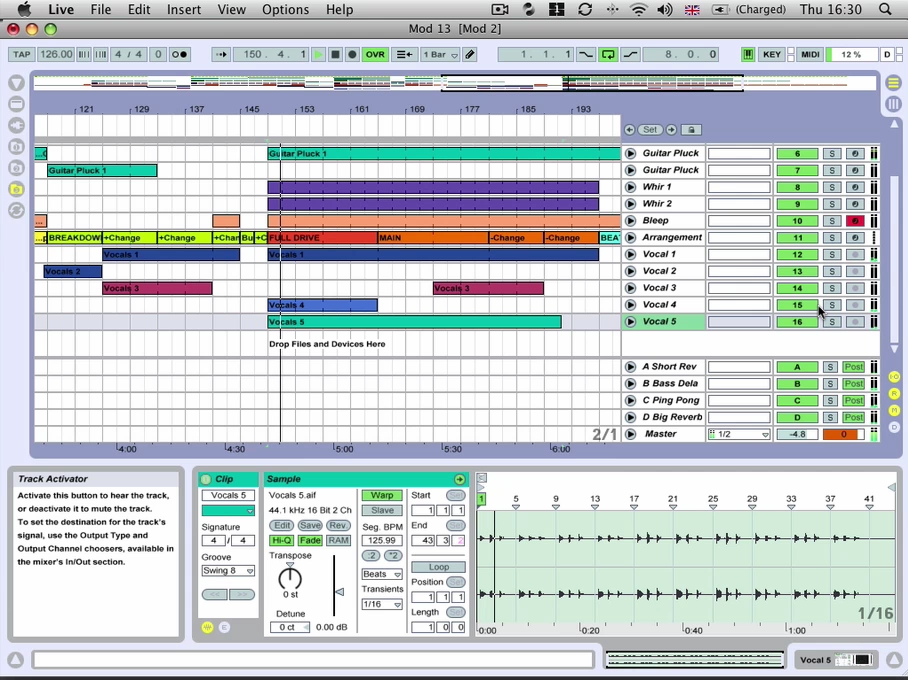Solo the Vocal 3 track
Image resolution: width=908 pixels, height=680 pixels.
click(832, 288)
